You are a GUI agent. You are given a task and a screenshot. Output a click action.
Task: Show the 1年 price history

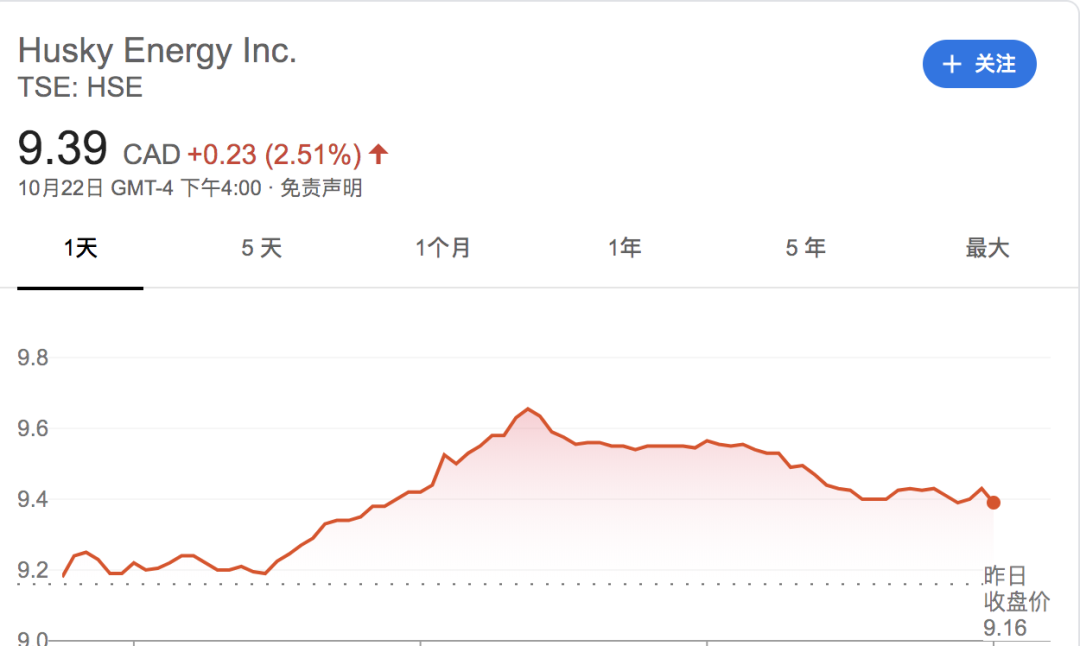point(625,248)
